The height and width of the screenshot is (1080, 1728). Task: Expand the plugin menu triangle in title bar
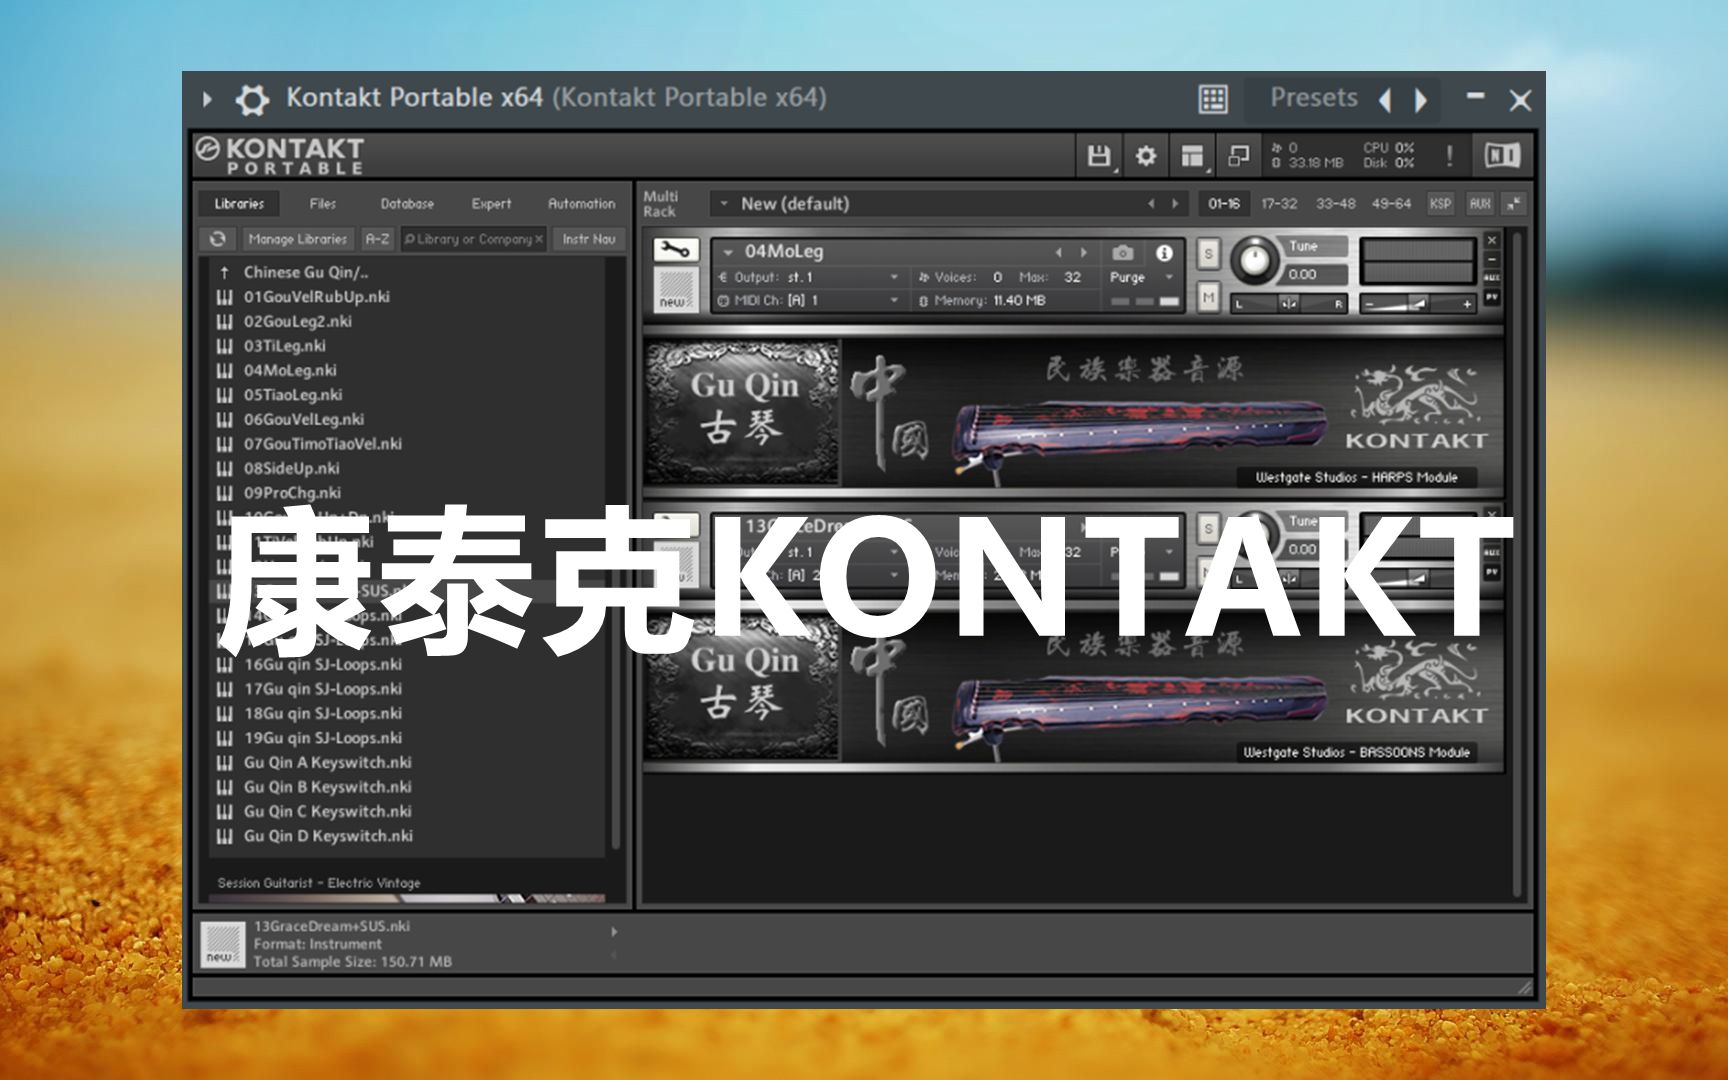coord(207,99)
